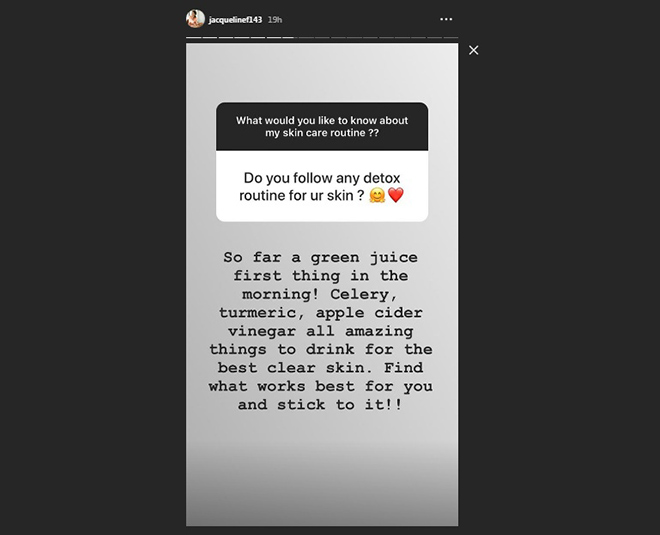Tap the "turmeric, apple cider" line
Screen dimensions: 660x535
point(321,313)
